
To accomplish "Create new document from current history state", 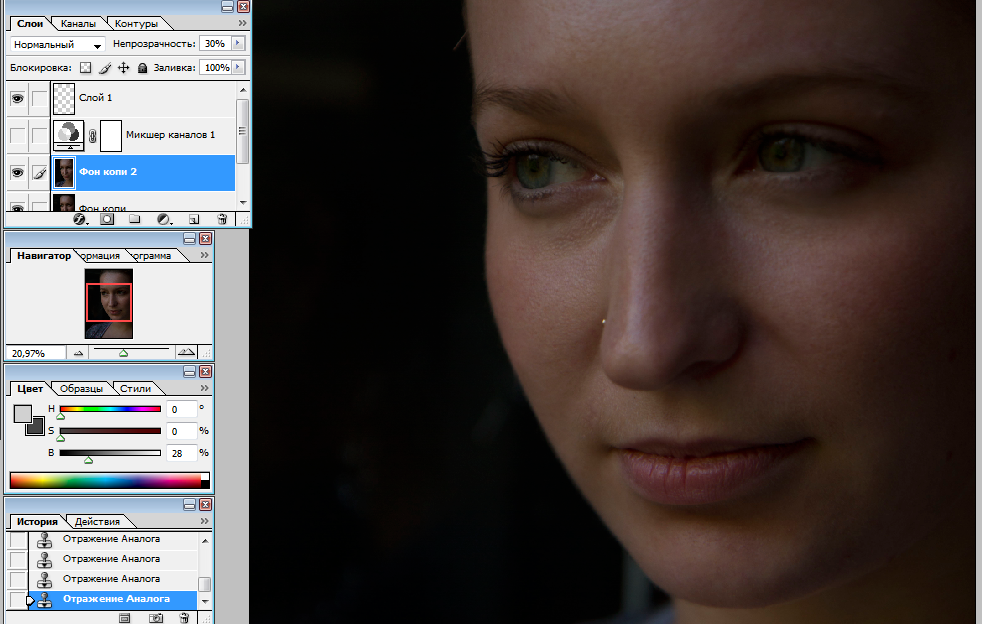I will coord(125,618).
